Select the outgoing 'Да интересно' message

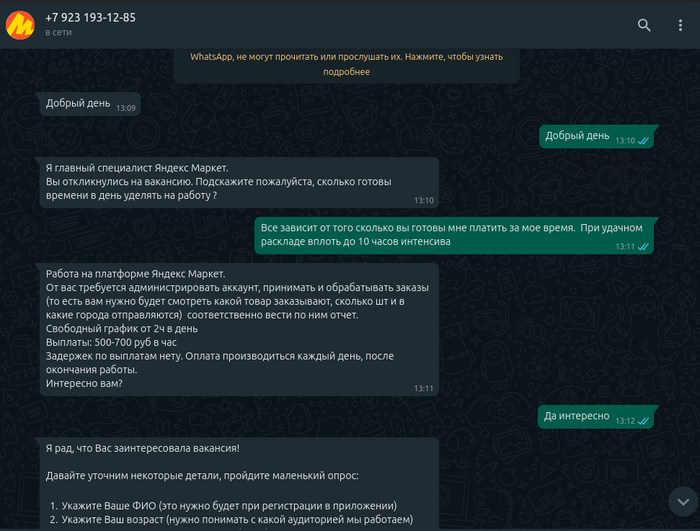coord(596,417)
